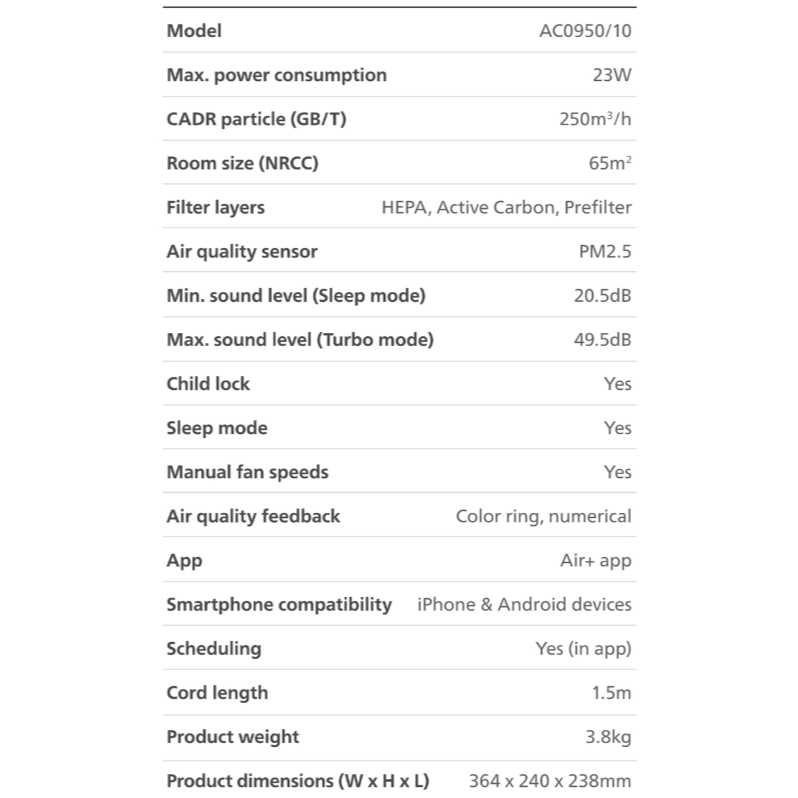
Task: Click the iPhone & Android devices text
Action: coord(524,605)
